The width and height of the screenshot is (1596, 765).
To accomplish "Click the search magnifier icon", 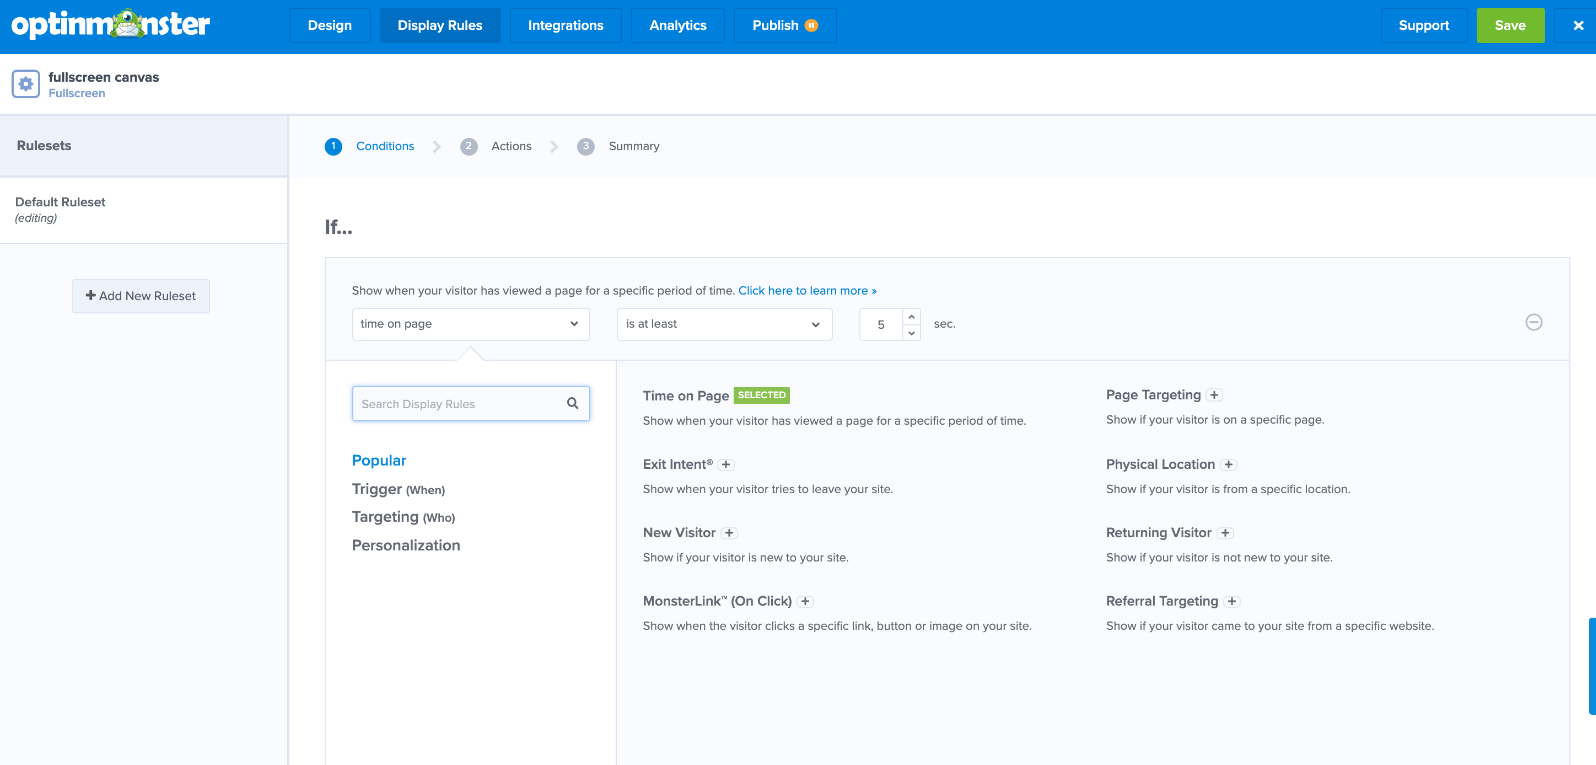I will point(573,404).
